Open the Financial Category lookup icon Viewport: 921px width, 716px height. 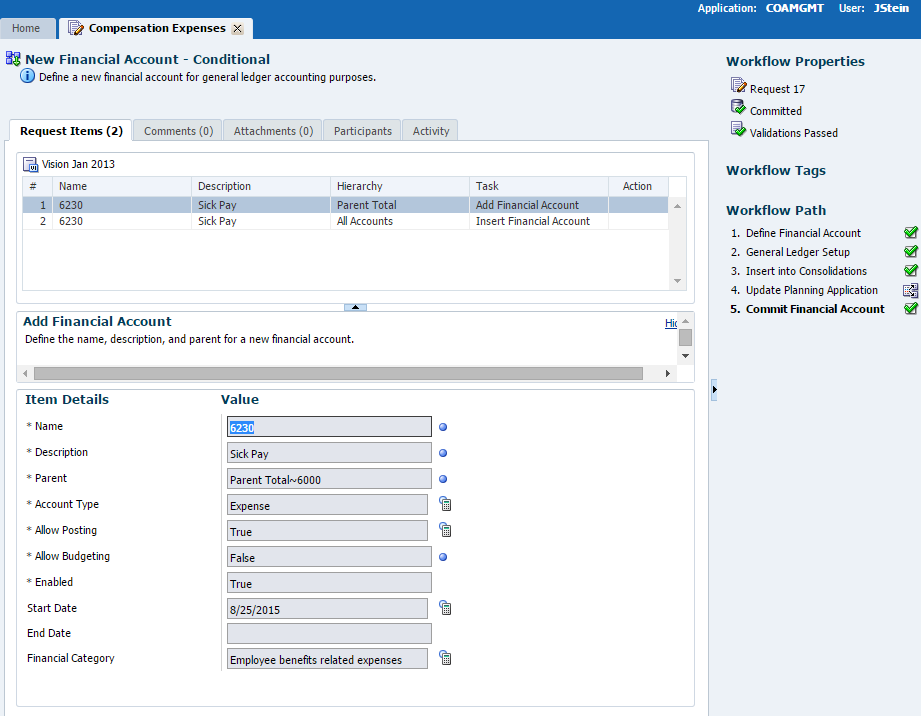click(x=446, y=659)
